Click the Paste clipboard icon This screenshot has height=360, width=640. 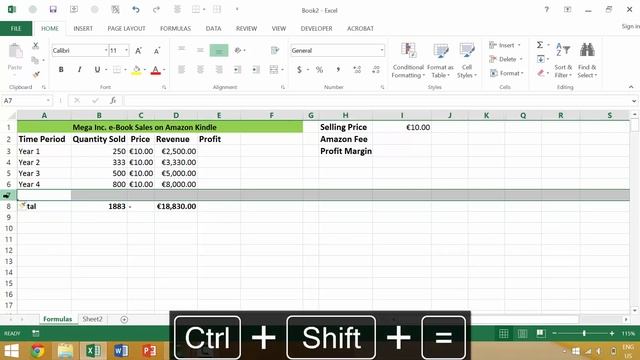(16, 51)
